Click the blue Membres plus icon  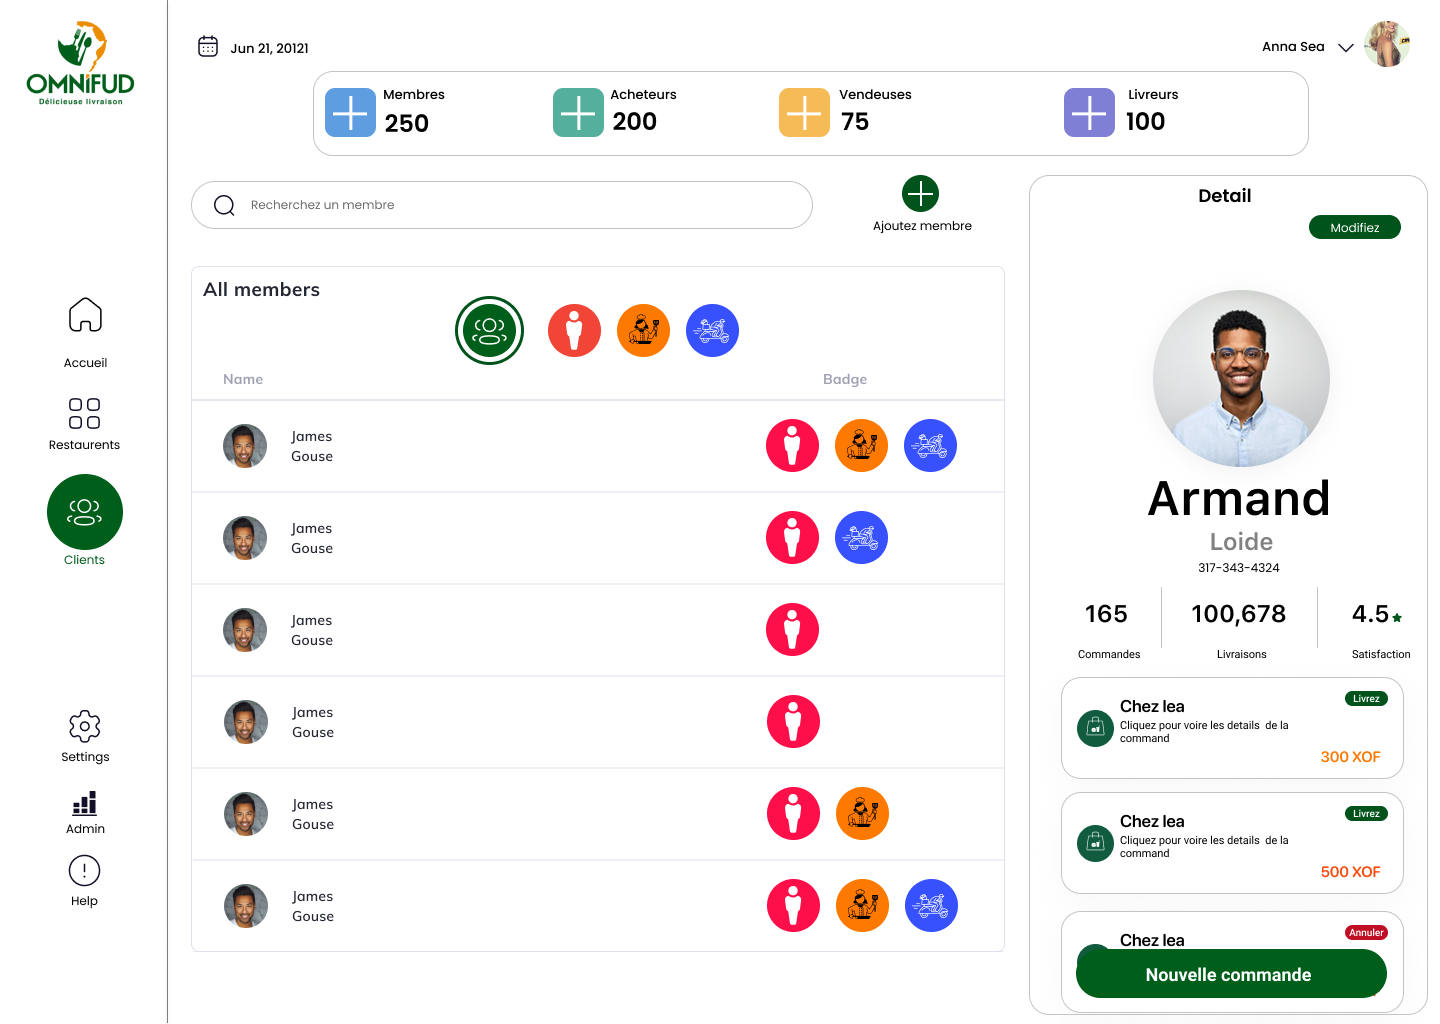[x=350, y=112]
